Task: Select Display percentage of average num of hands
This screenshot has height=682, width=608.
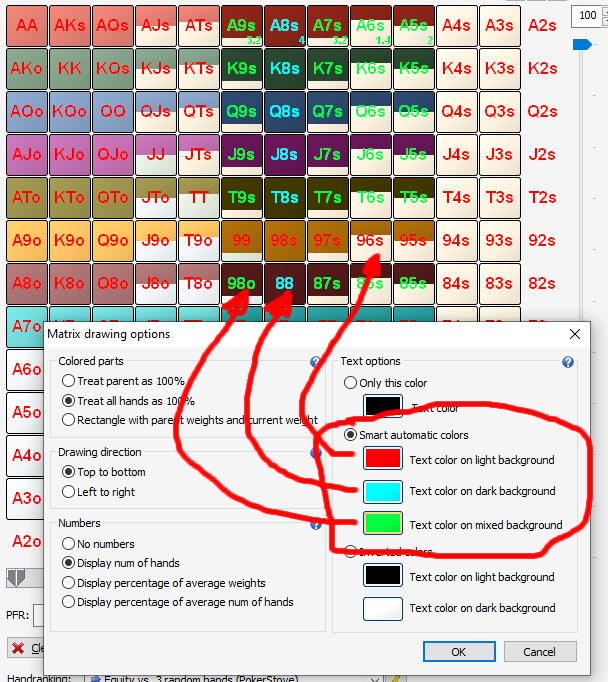Action: pos(178,602)
